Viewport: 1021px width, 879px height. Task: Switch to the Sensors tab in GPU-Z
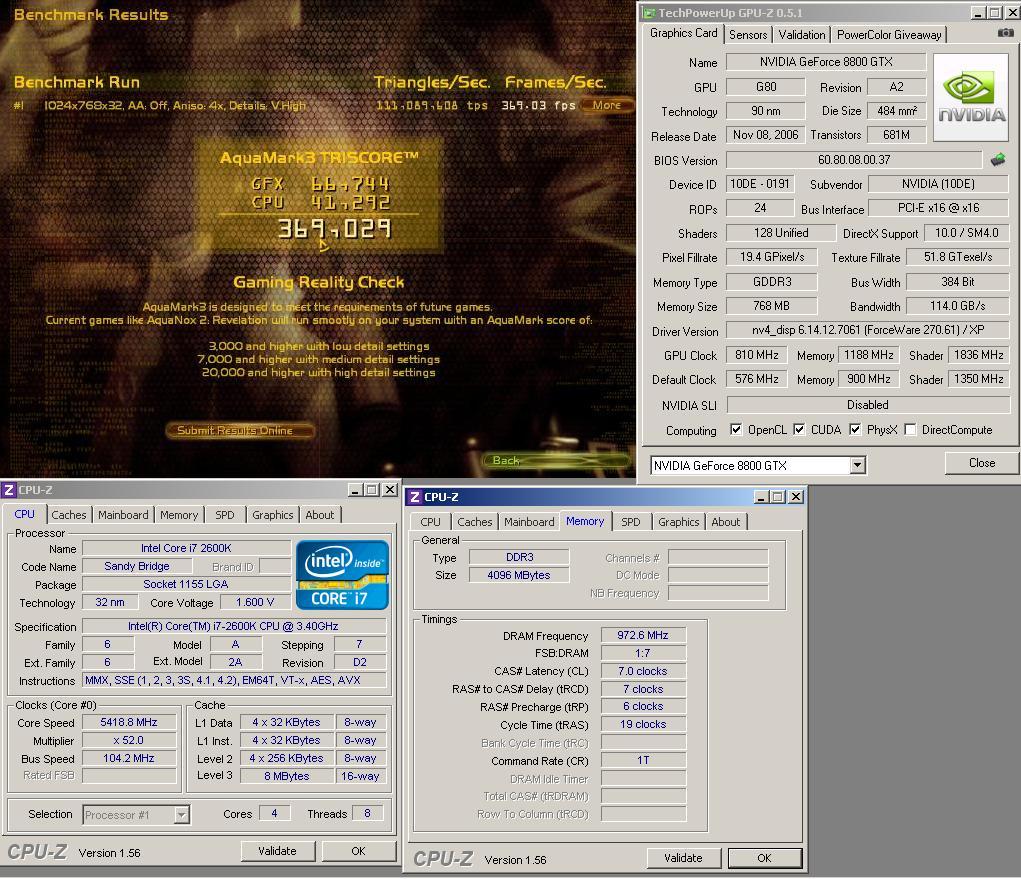[x=748, y=35]
